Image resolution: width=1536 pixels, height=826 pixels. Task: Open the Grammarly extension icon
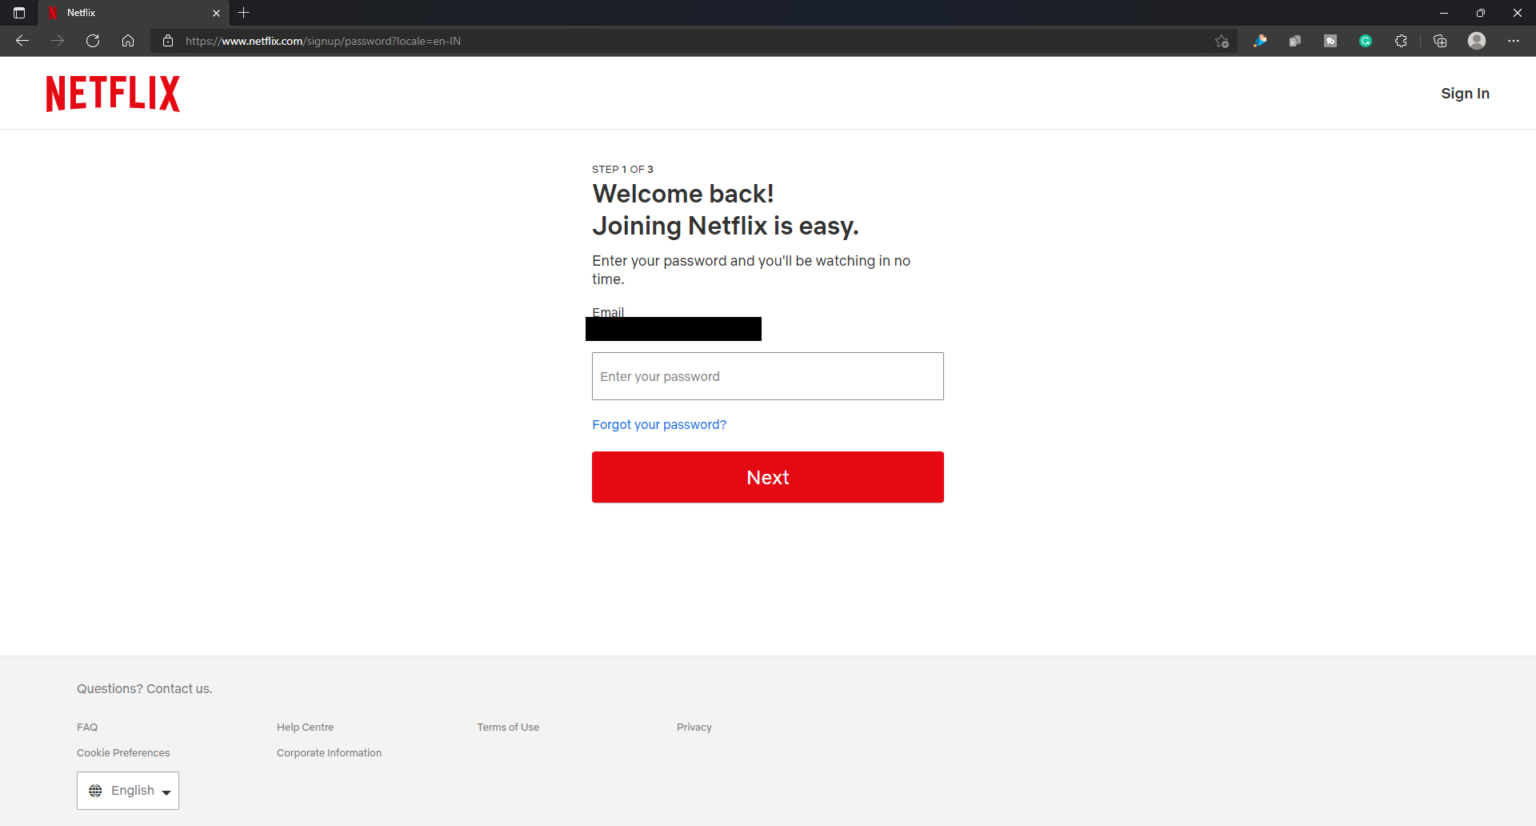click(x=1365, y=41)
